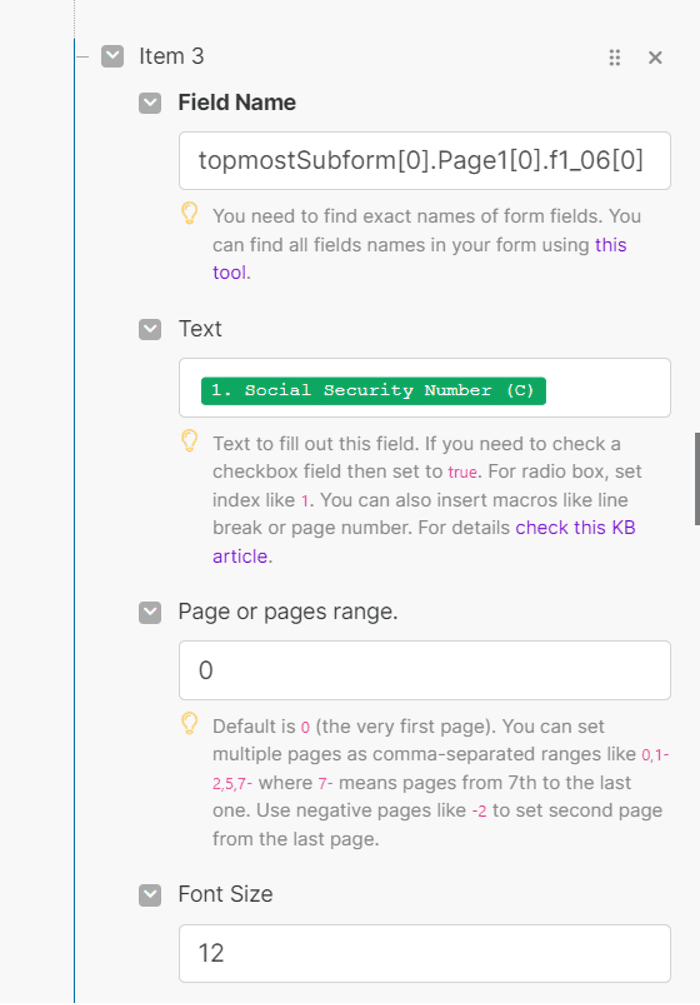This screenshot has height=1005, width=700.
Task: Remove Item 3 with the X icon
Action: click(x=655, y=58)
